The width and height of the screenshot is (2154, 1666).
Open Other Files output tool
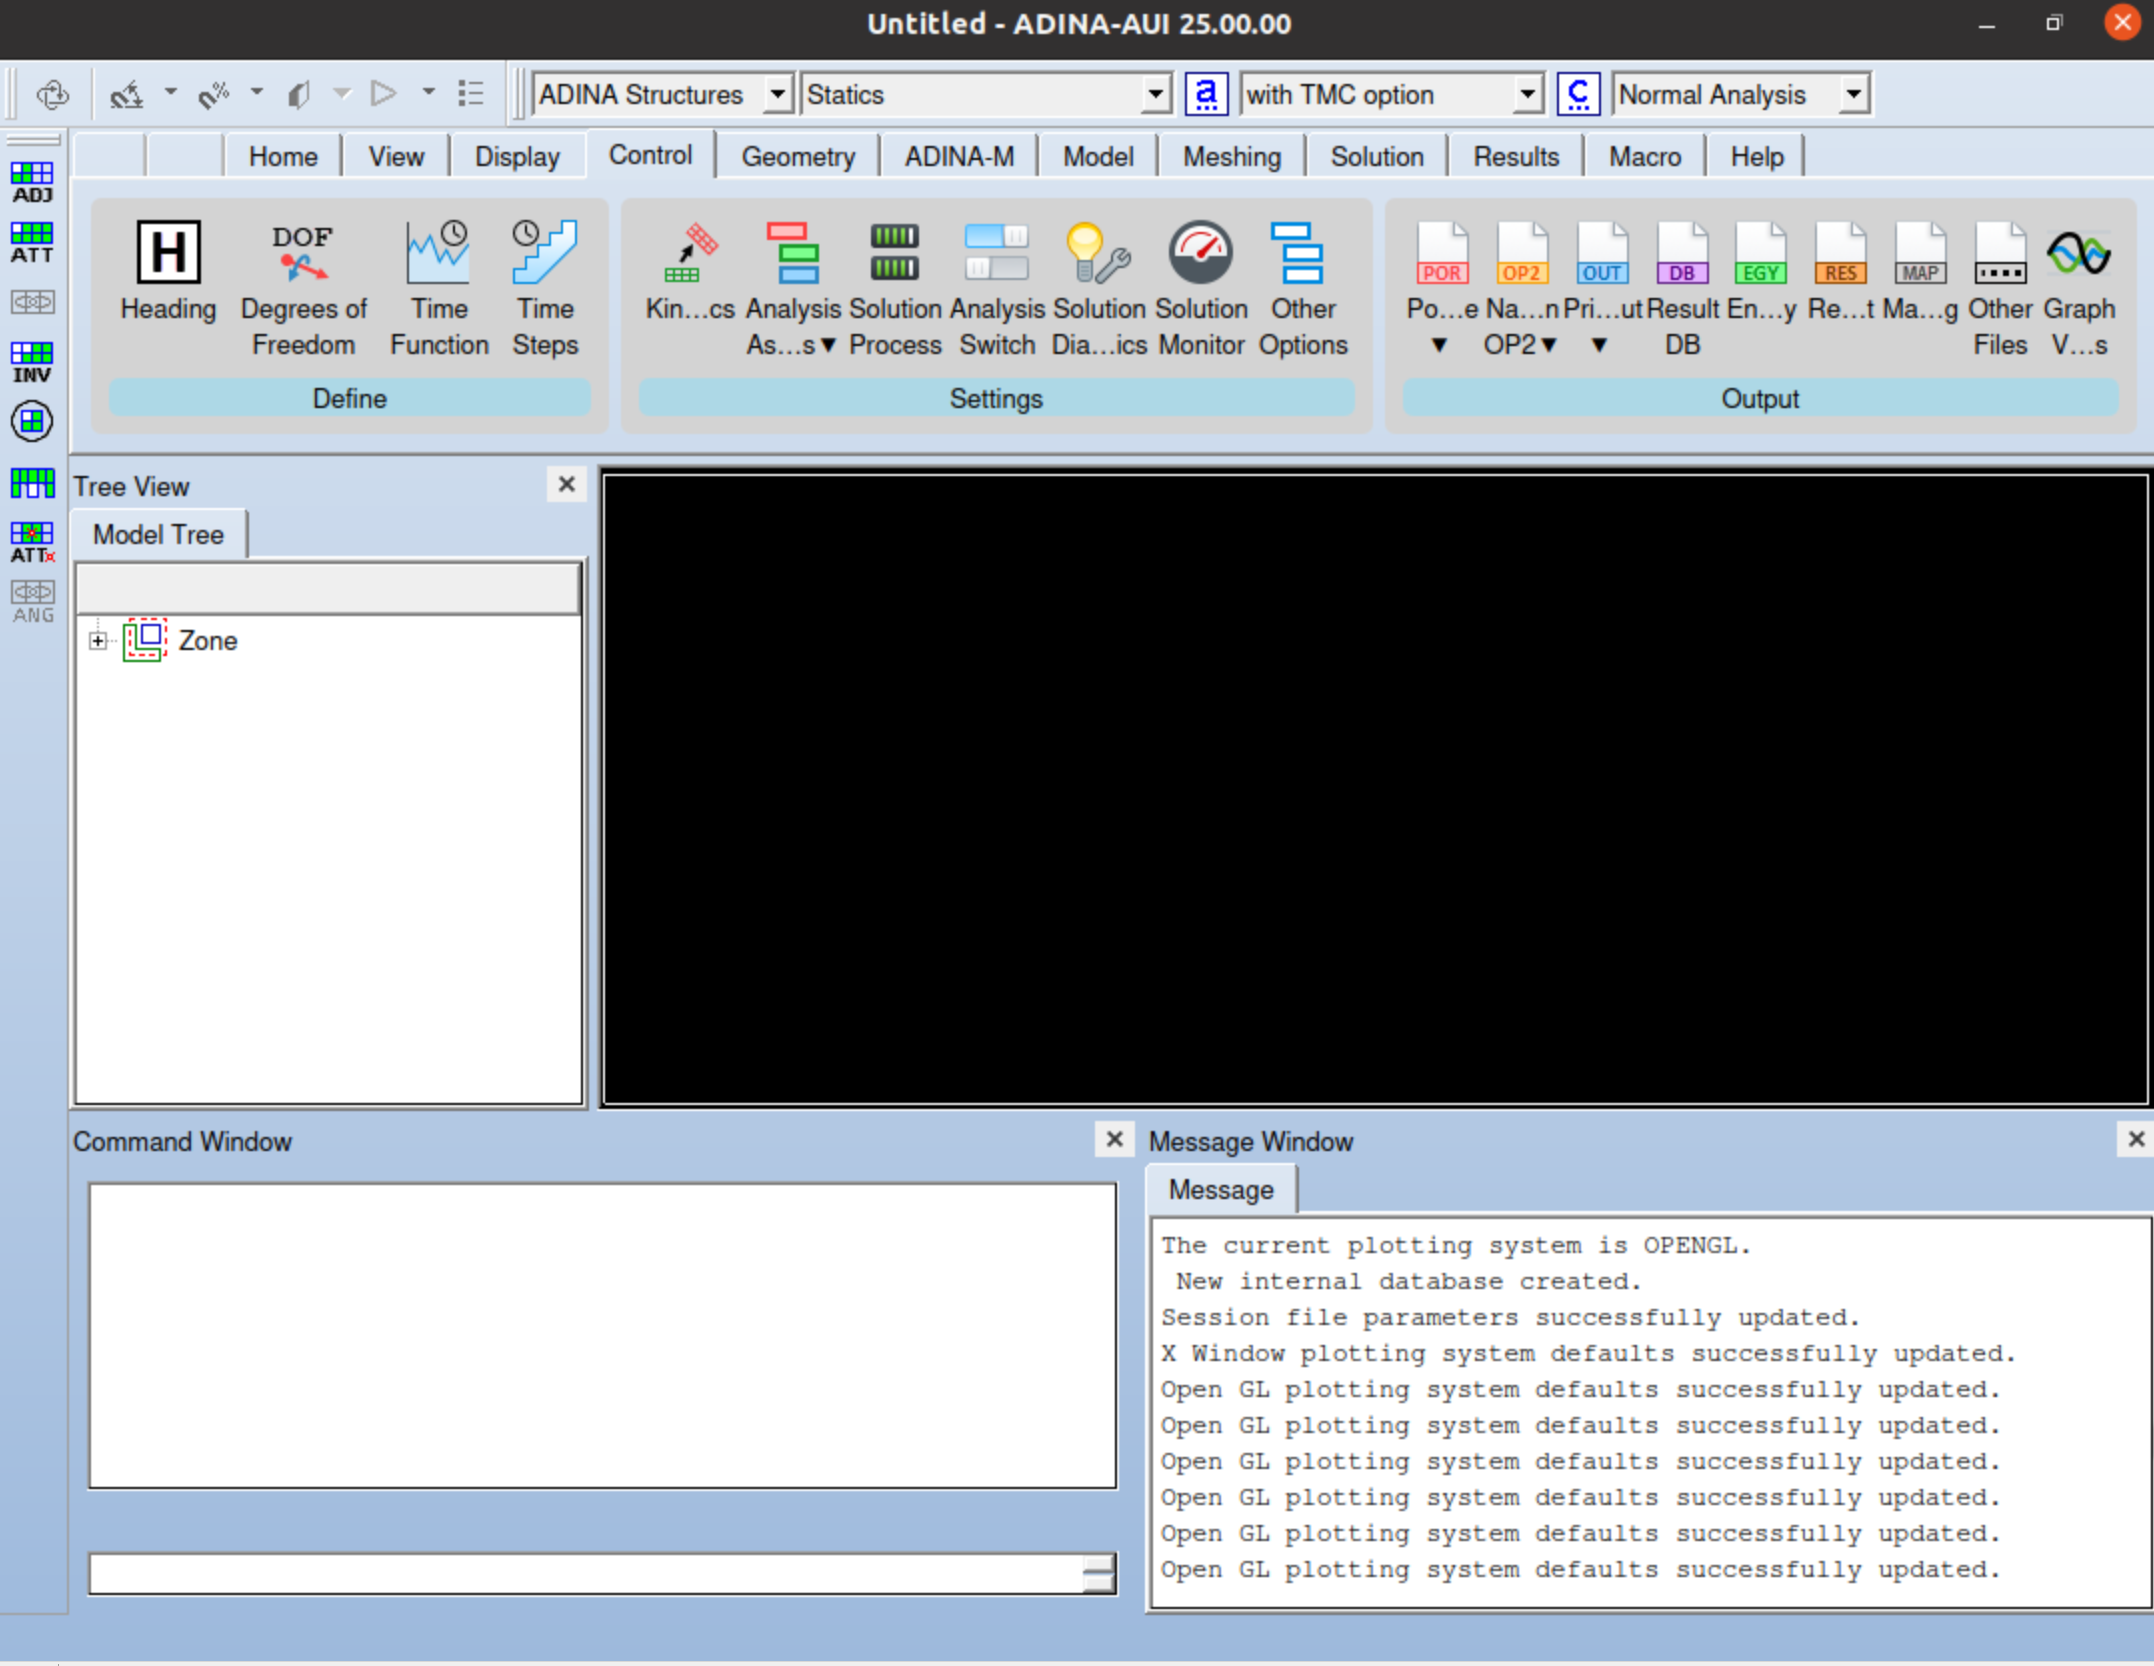pyautogui.click(x=2000, y=288)
